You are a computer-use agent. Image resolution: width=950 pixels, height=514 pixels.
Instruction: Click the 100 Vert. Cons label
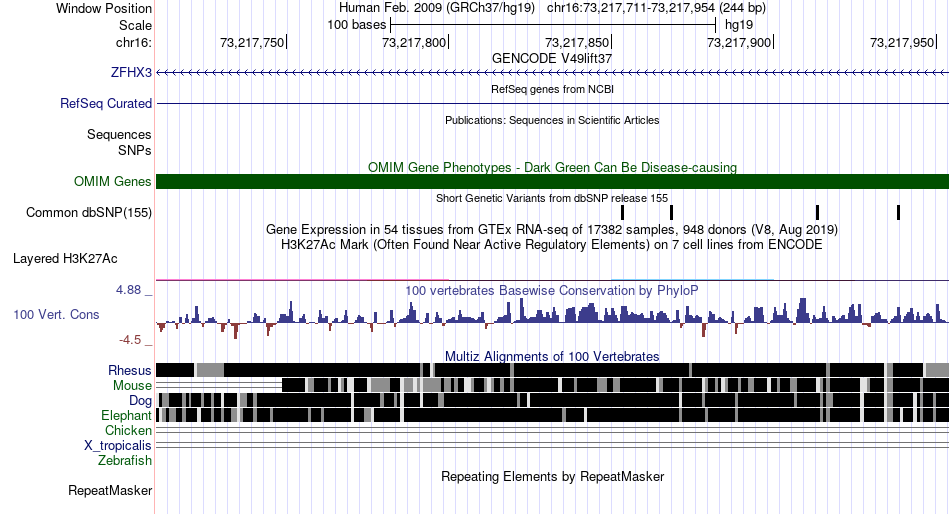[56, 315]
